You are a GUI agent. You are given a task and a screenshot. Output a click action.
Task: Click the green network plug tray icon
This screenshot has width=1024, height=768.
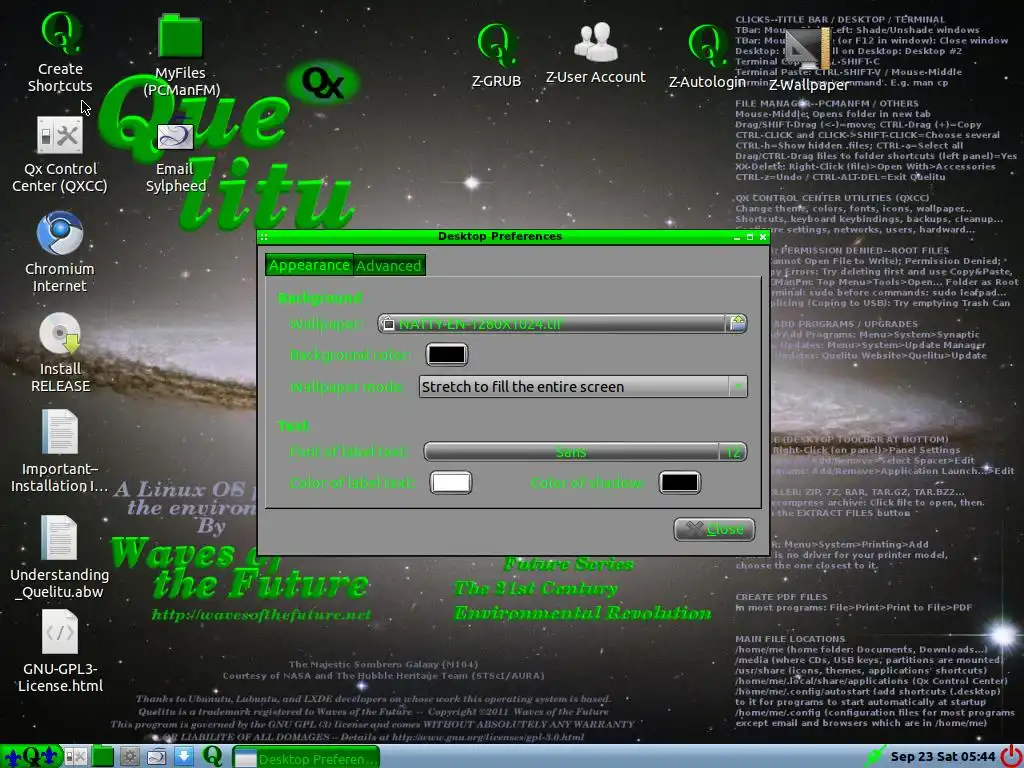pos(874,757)
